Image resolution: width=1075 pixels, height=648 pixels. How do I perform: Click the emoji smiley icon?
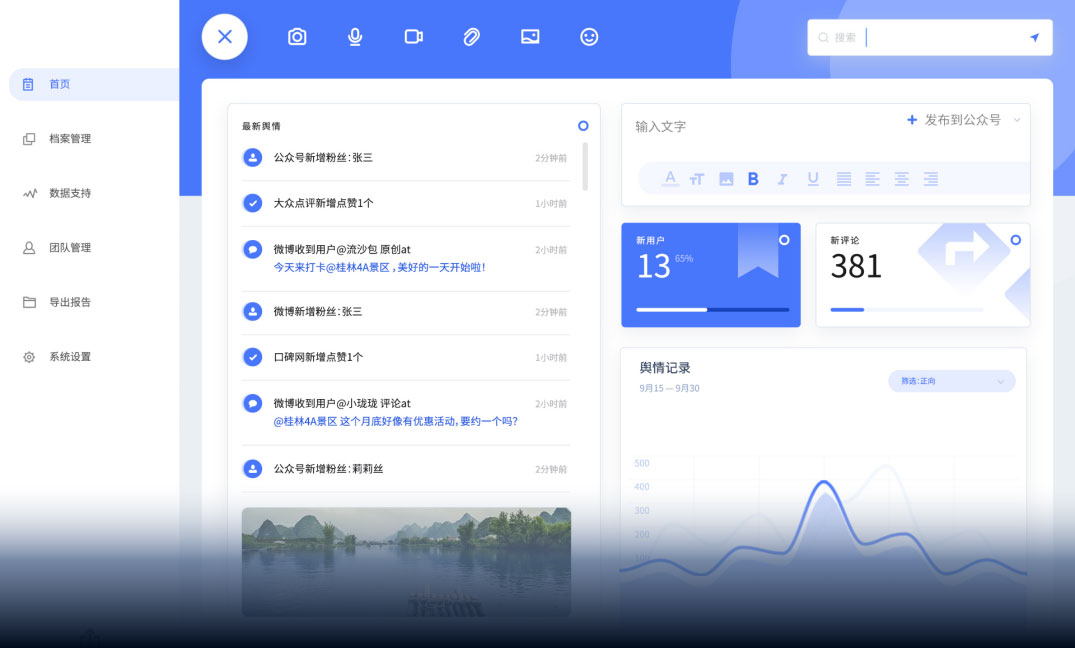589,37
